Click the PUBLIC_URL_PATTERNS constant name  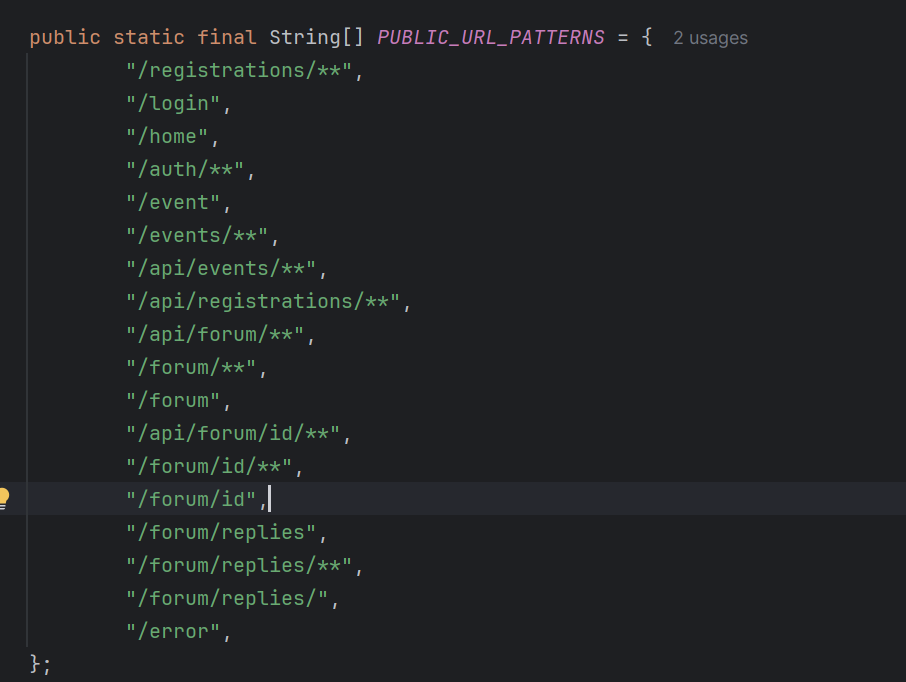[x=490, y=38]
